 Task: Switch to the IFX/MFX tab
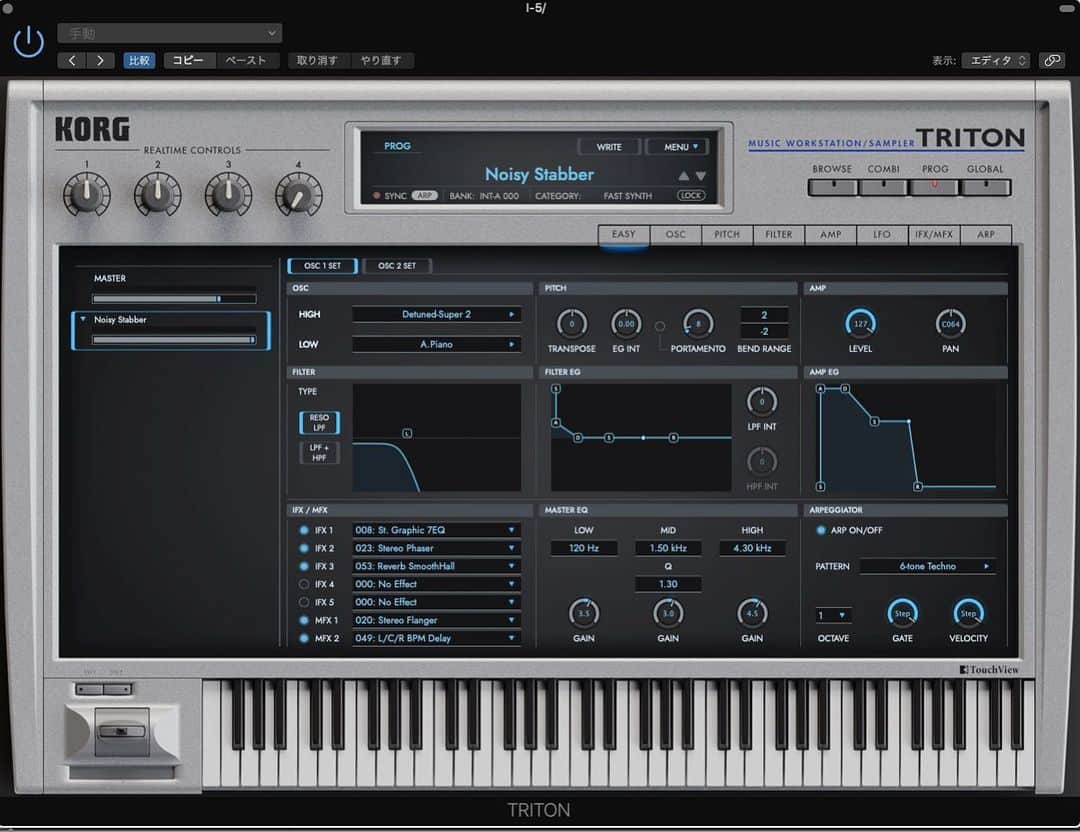[934, 235]
